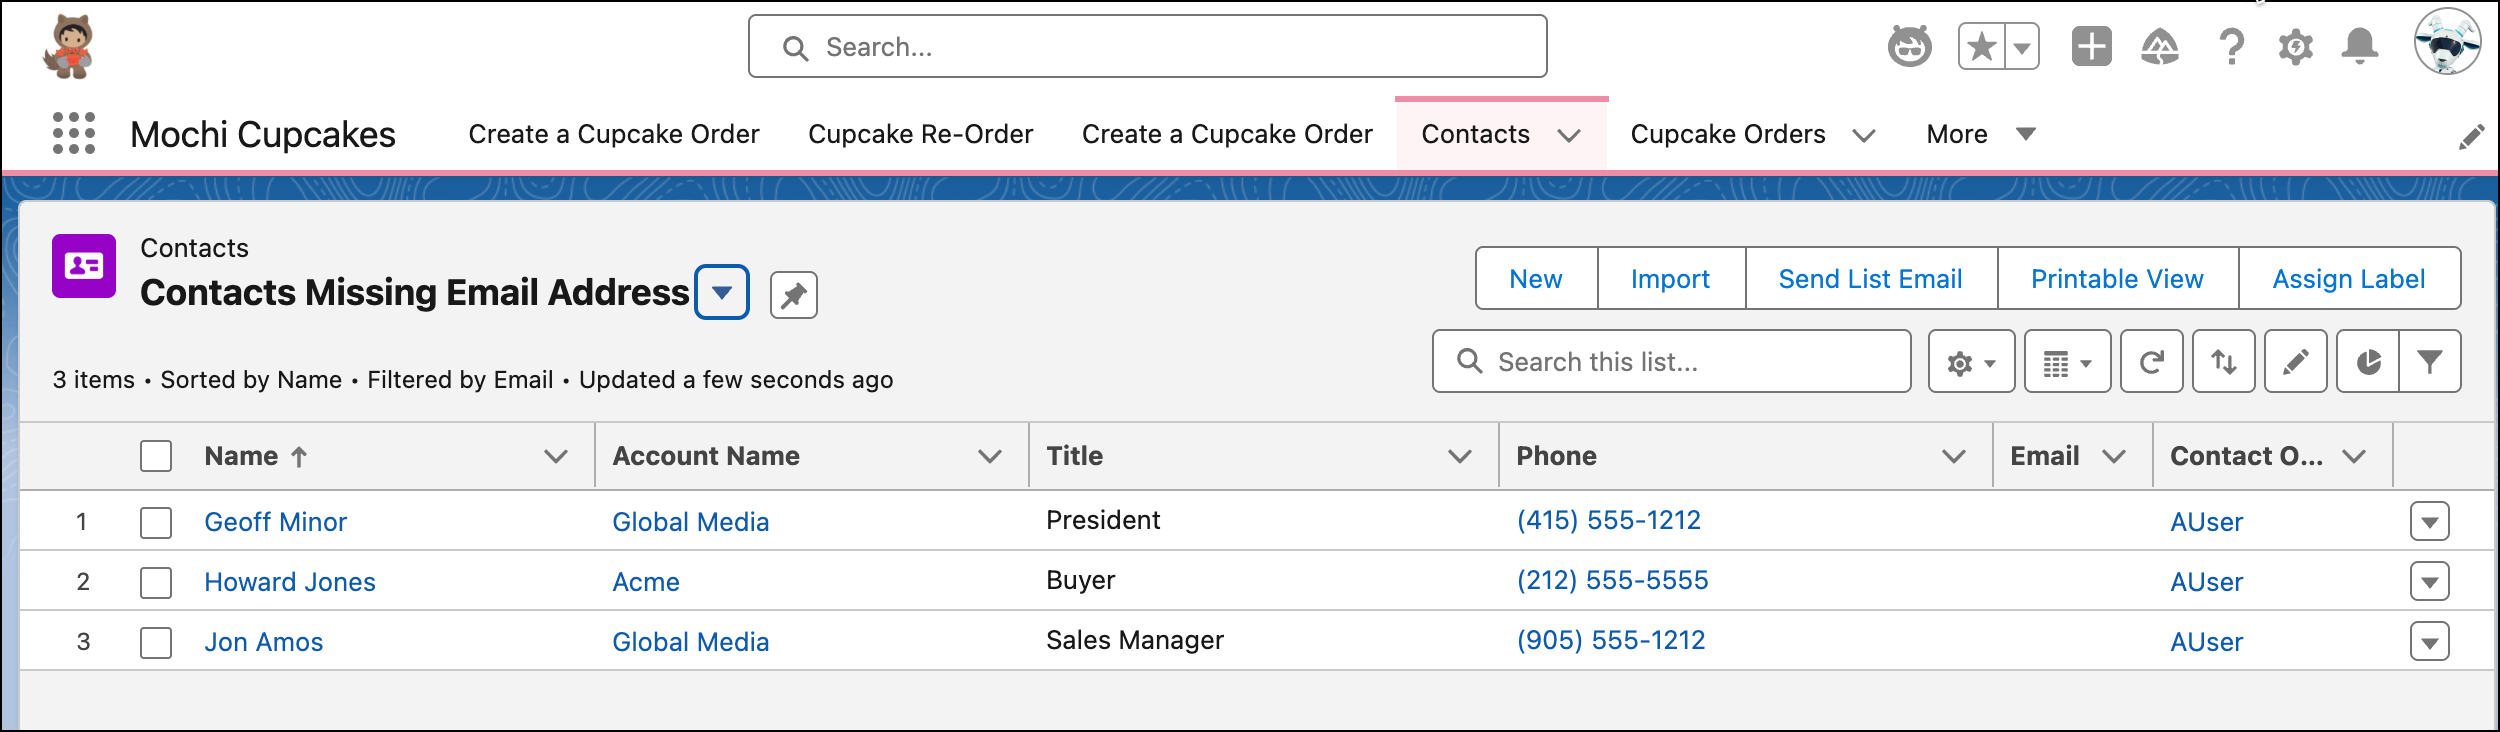The width and height of the screenshot is (2500, 732).
Task: Pin this list view with pin icon
Action: (794, 295)
